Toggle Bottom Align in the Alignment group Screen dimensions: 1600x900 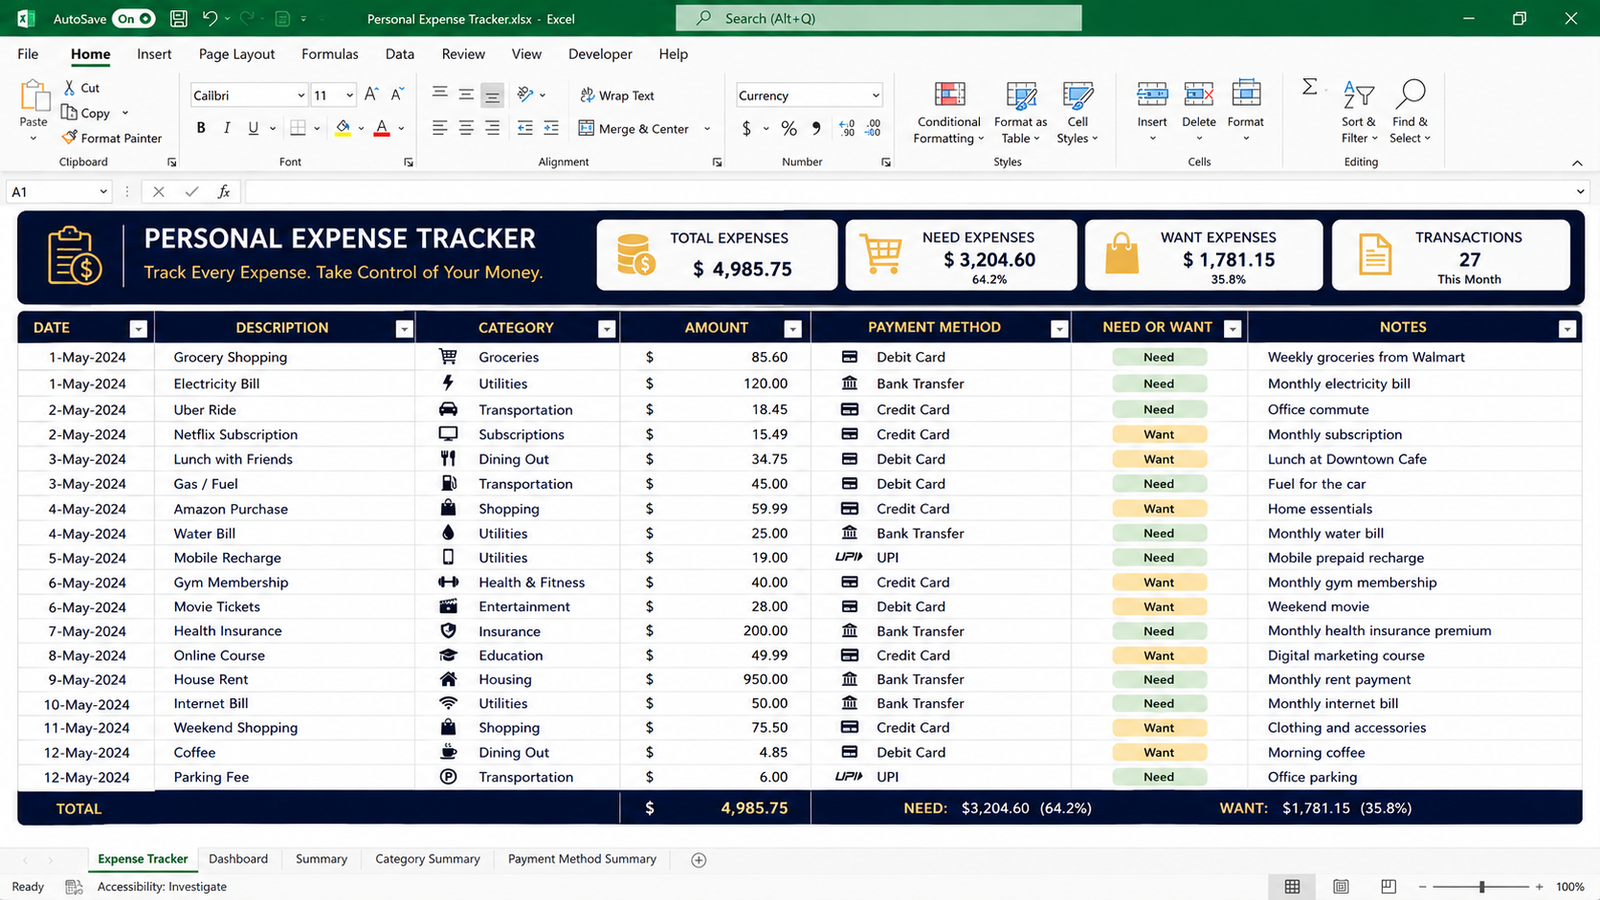[x=492, y=95]
